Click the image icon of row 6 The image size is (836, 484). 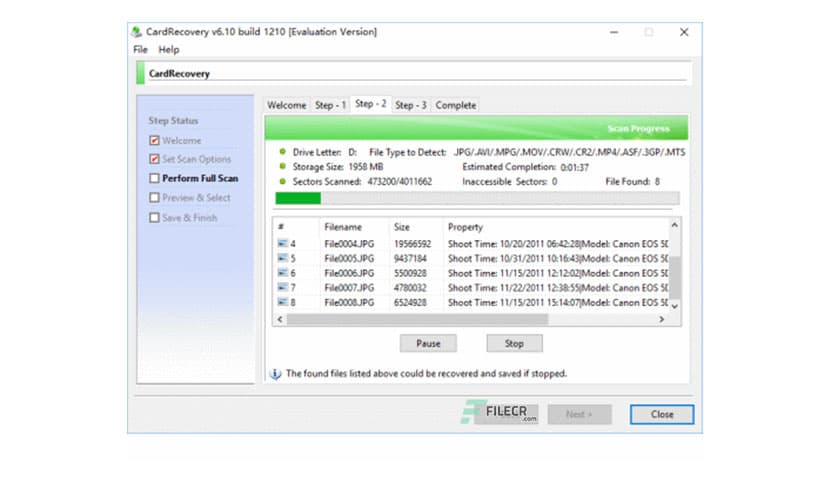pyautogui.click(x=282, y=272)
